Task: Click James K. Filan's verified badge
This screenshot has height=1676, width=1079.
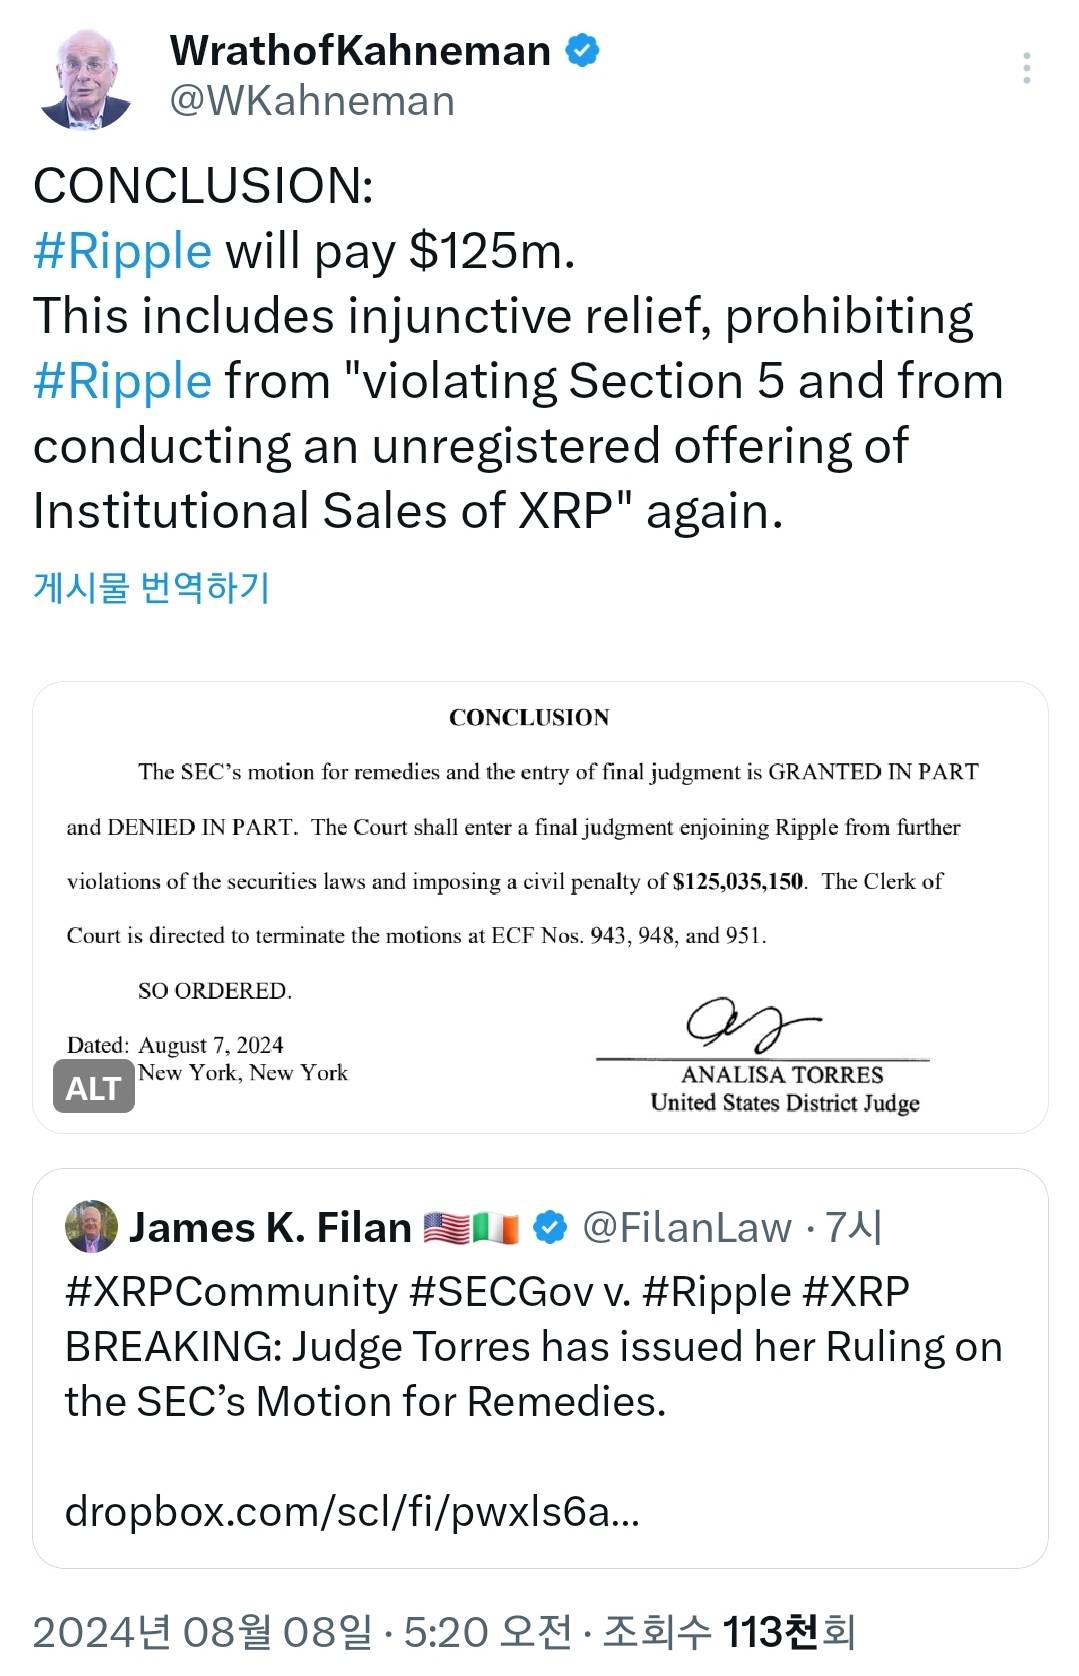Action: (550, 1227)
